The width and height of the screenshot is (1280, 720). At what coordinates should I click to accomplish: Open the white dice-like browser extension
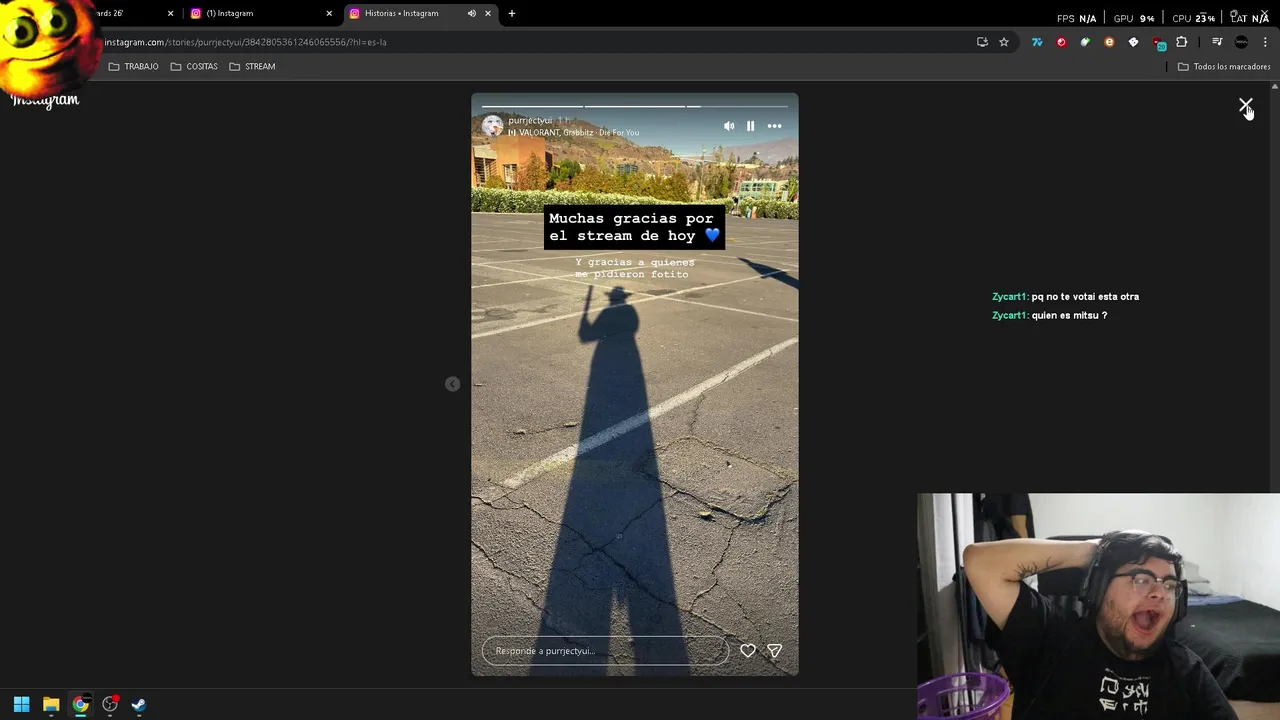(1133, 42)
